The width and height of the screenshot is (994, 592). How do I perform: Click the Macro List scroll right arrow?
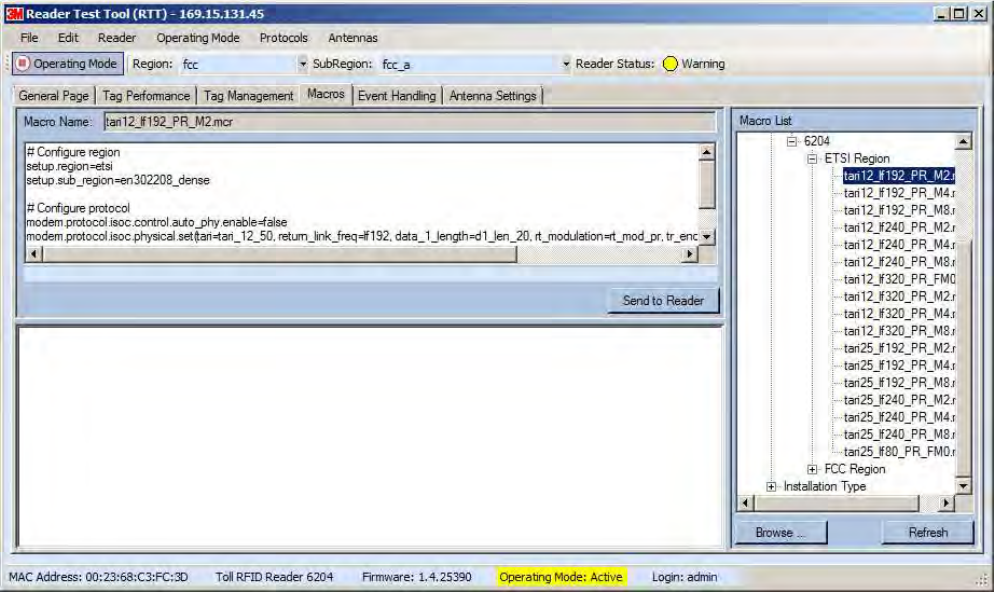pyautogui.click(x=946, y=503)
